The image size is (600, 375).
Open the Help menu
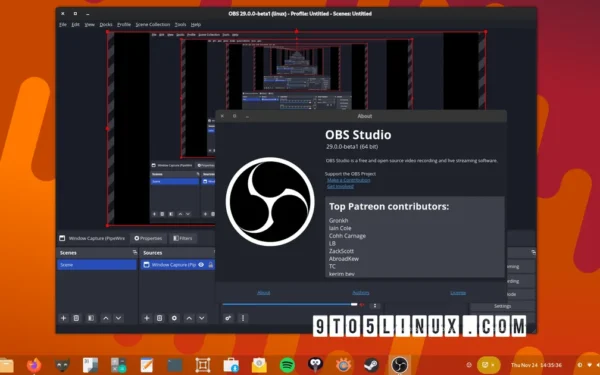pos(196,24)
